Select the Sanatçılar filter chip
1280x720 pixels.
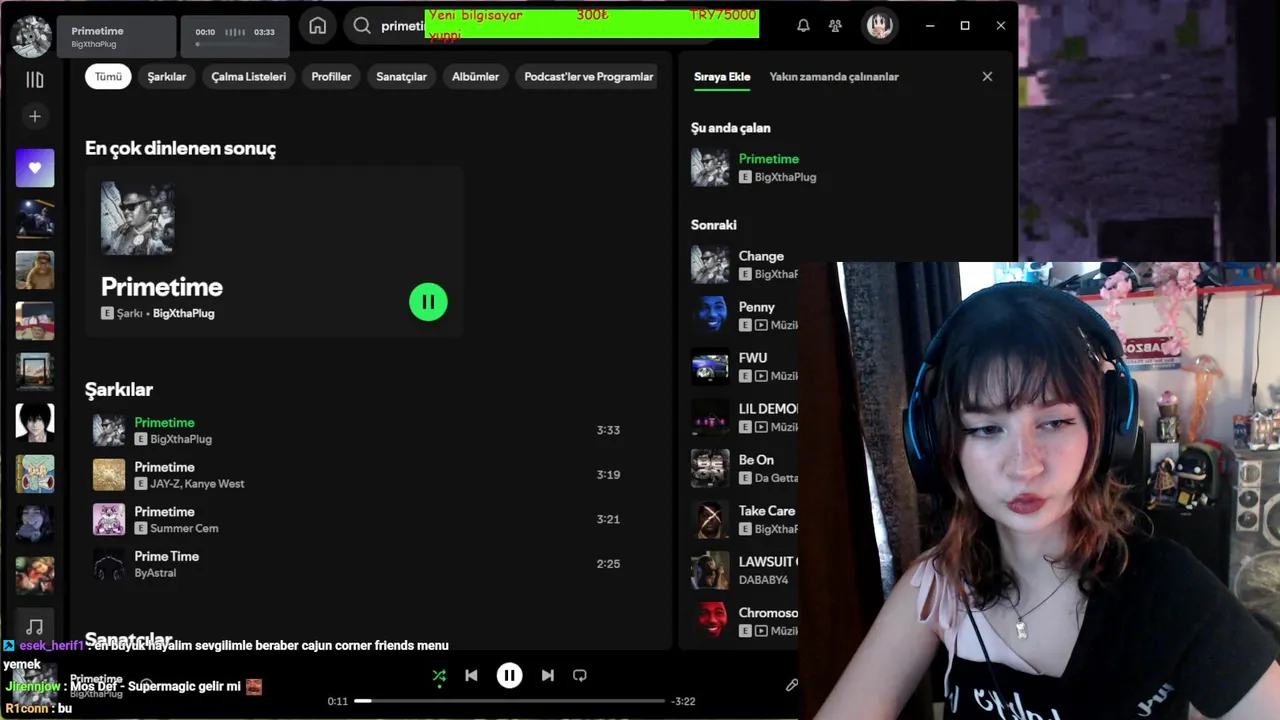point(401,76)
